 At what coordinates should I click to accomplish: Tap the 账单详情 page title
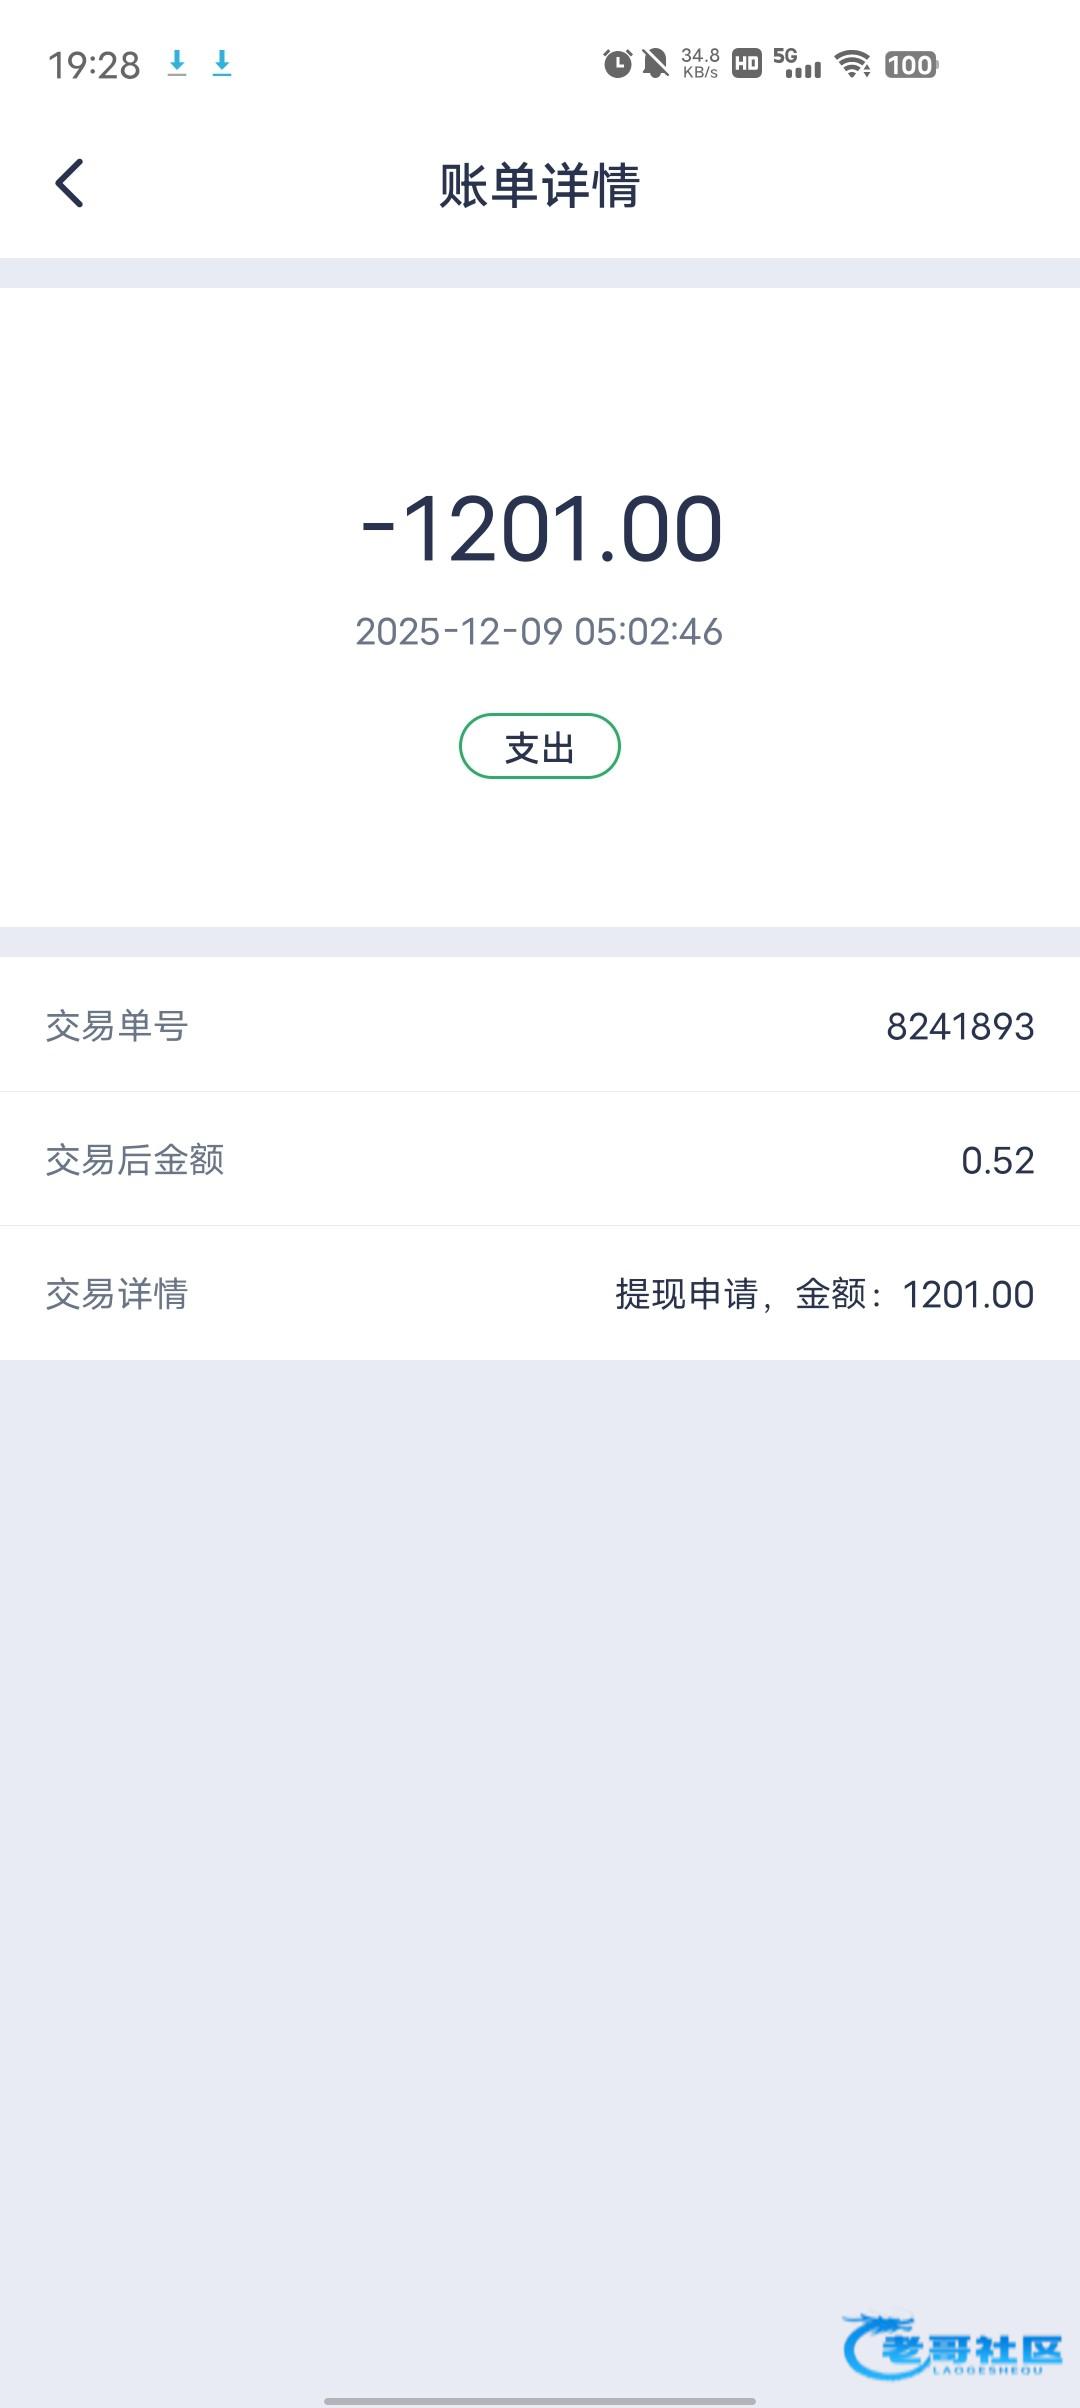(540, 186)
